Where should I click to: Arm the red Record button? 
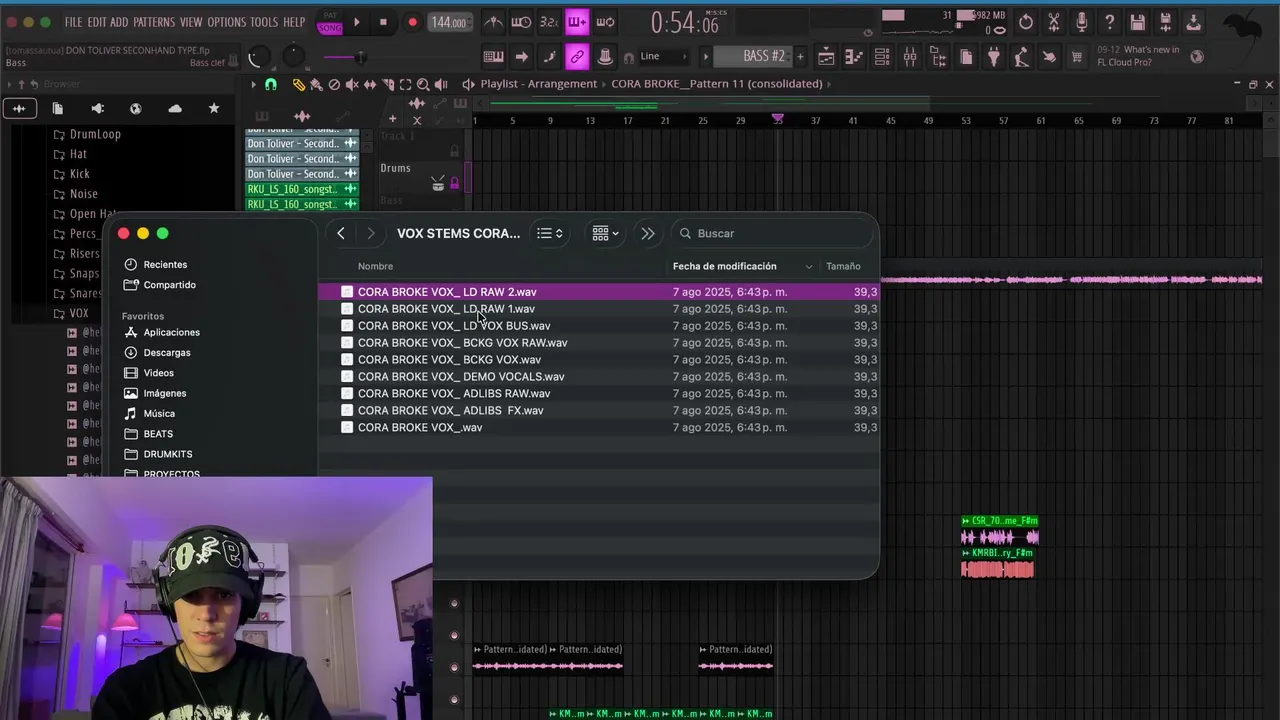pyautogui.click(x=412, y=22)
